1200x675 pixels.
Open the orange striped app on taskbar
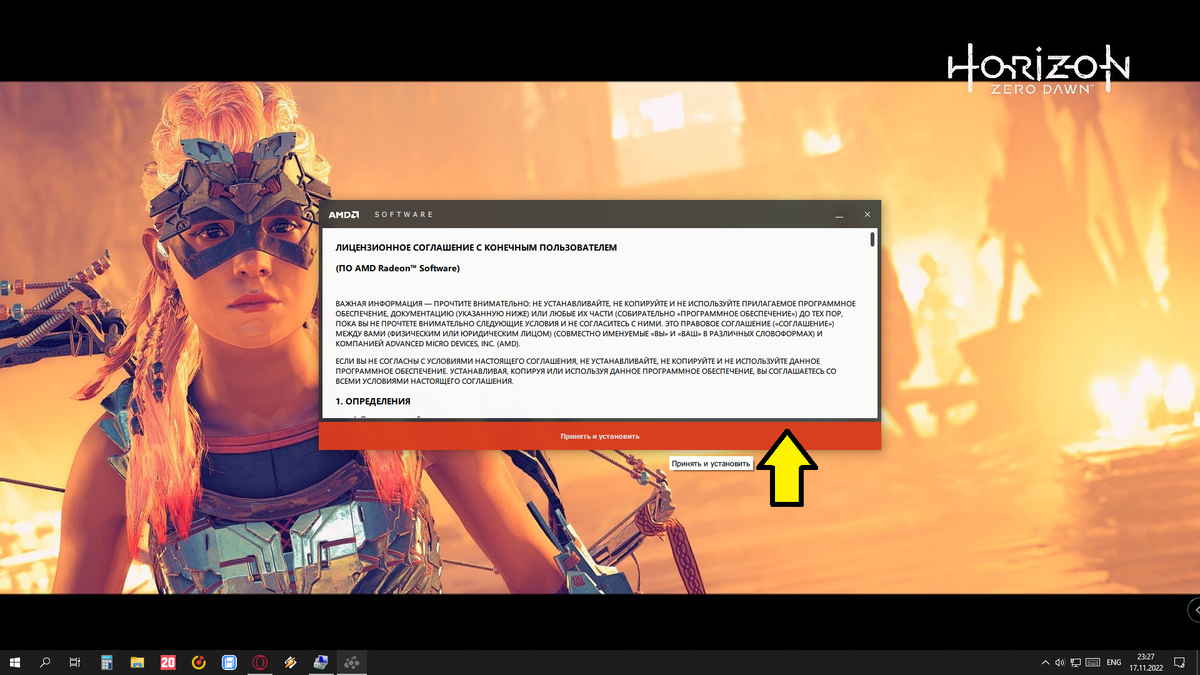pos(291,662)
